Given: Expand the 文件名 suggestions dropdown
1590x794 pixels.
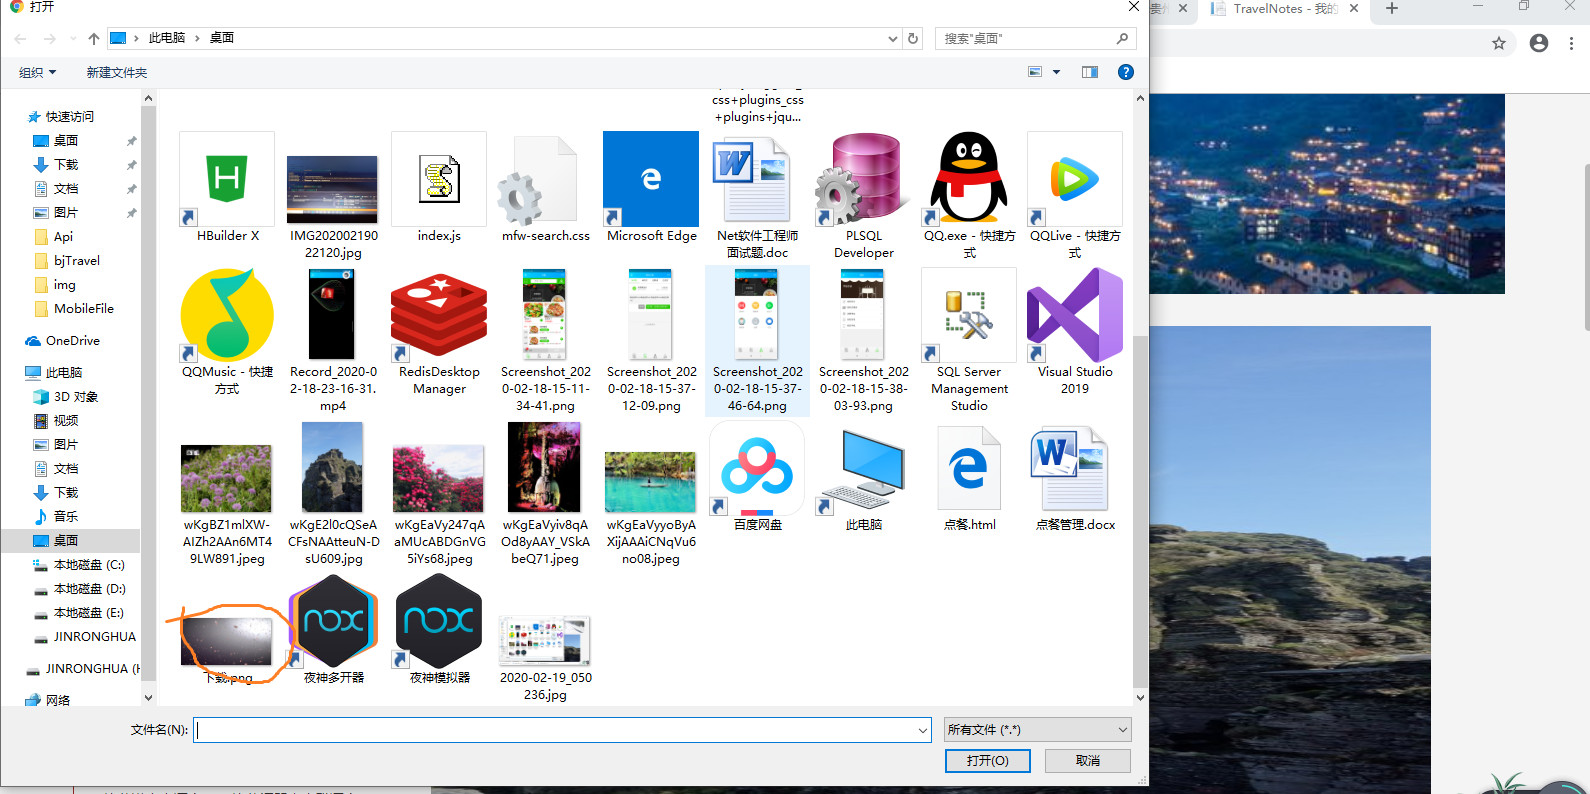Looking at the screenshot, I should pos(923,730).
